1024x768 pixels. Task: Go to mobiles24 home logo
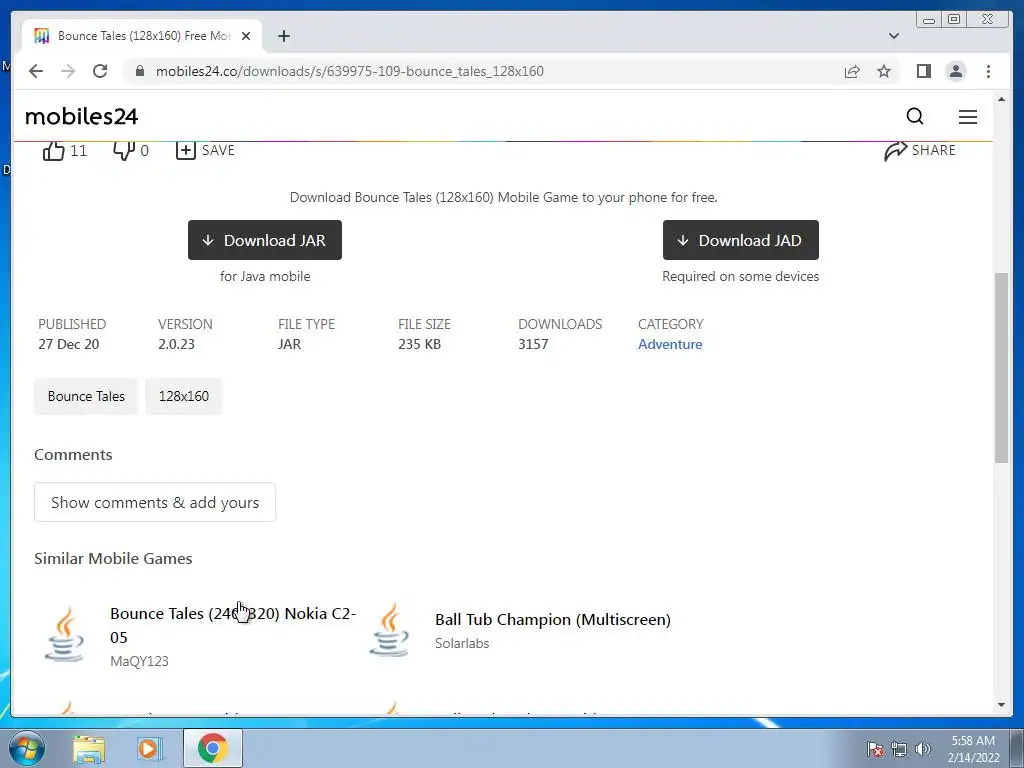pos(82,116)
